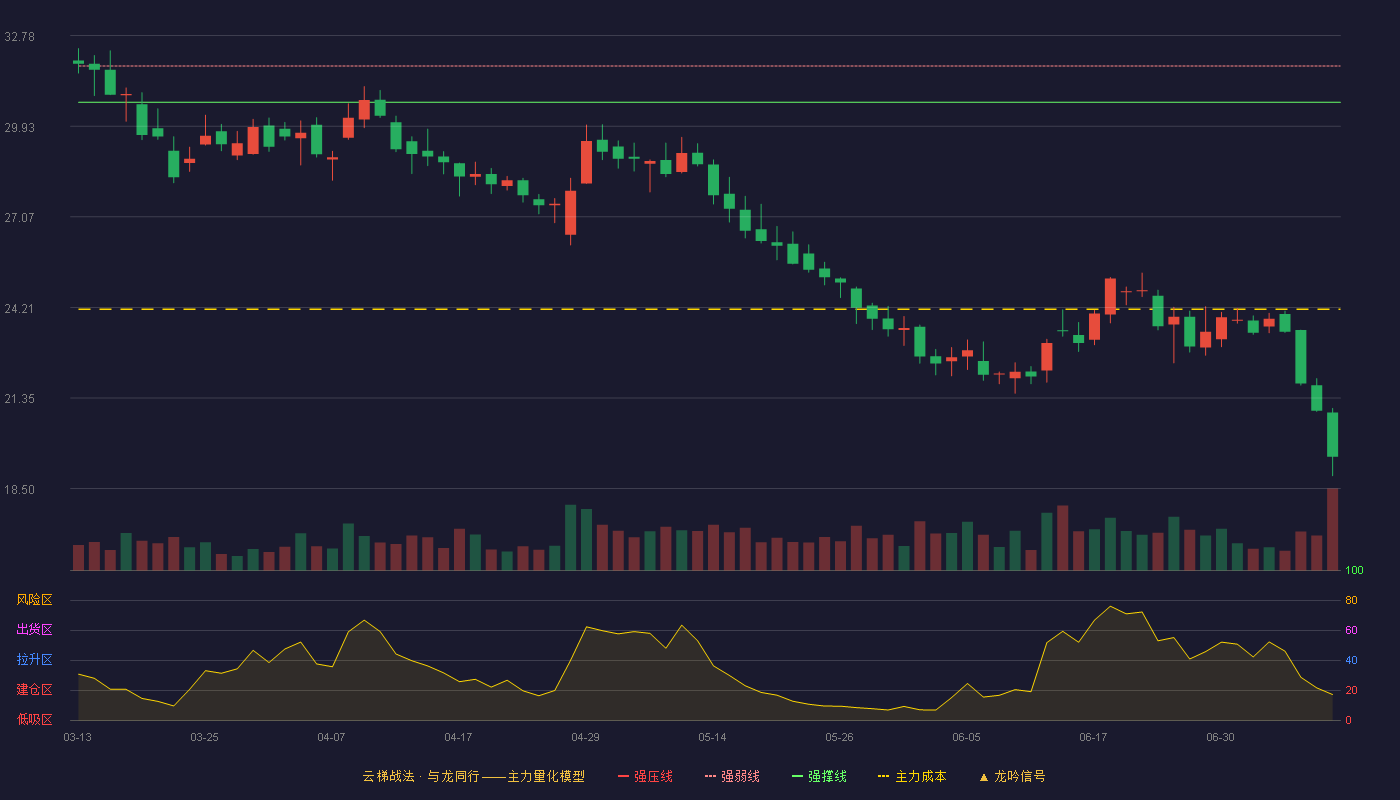Screen dimensions: 1400x800
Task: Click the 出货区 zone label
Action: (x=34, y=630)
